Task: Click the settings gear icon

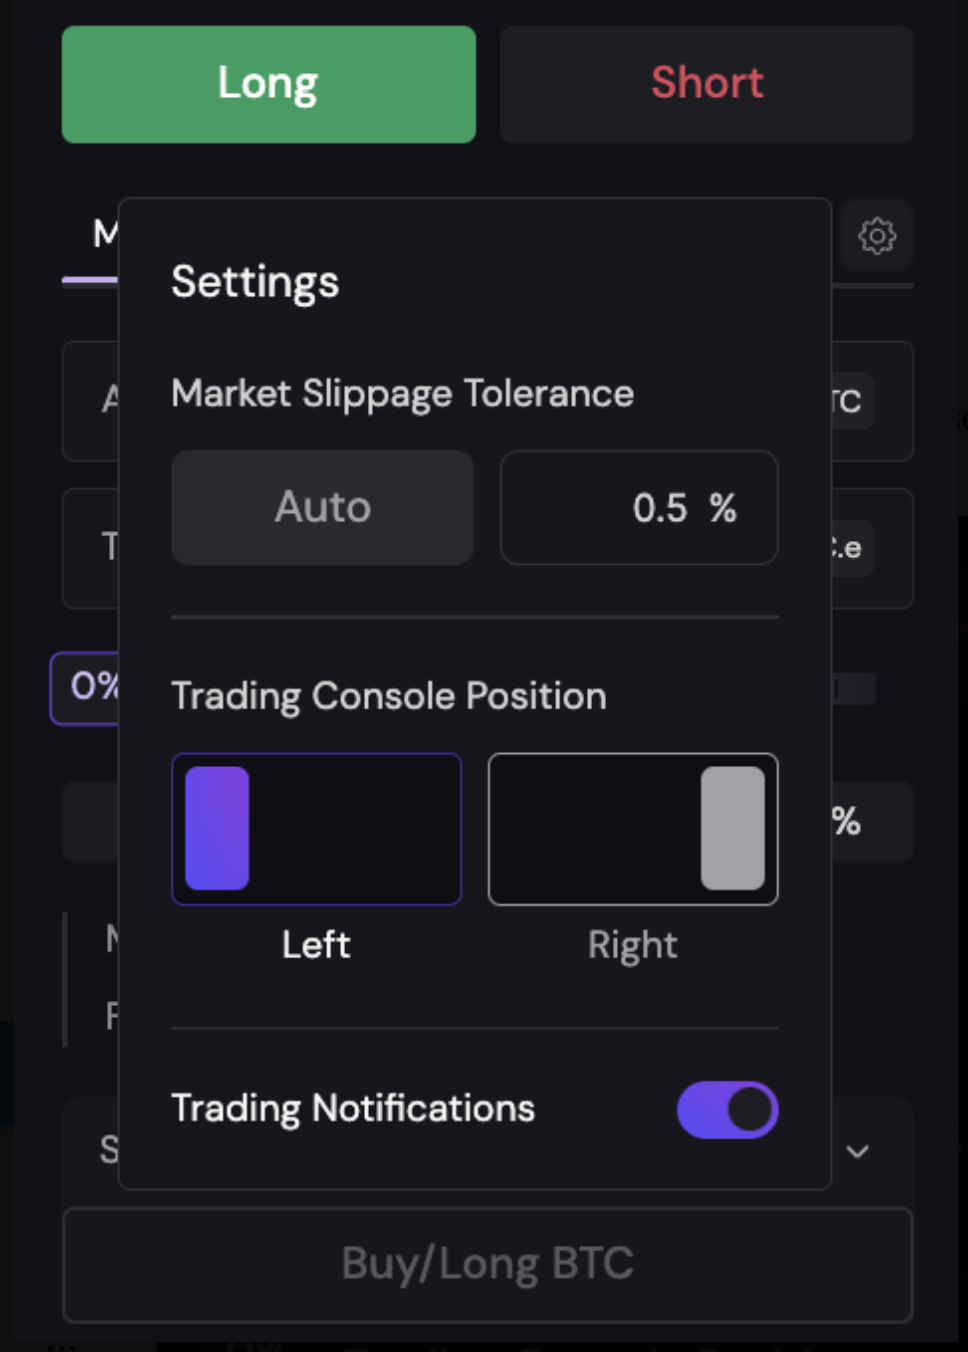Action: 877,236
